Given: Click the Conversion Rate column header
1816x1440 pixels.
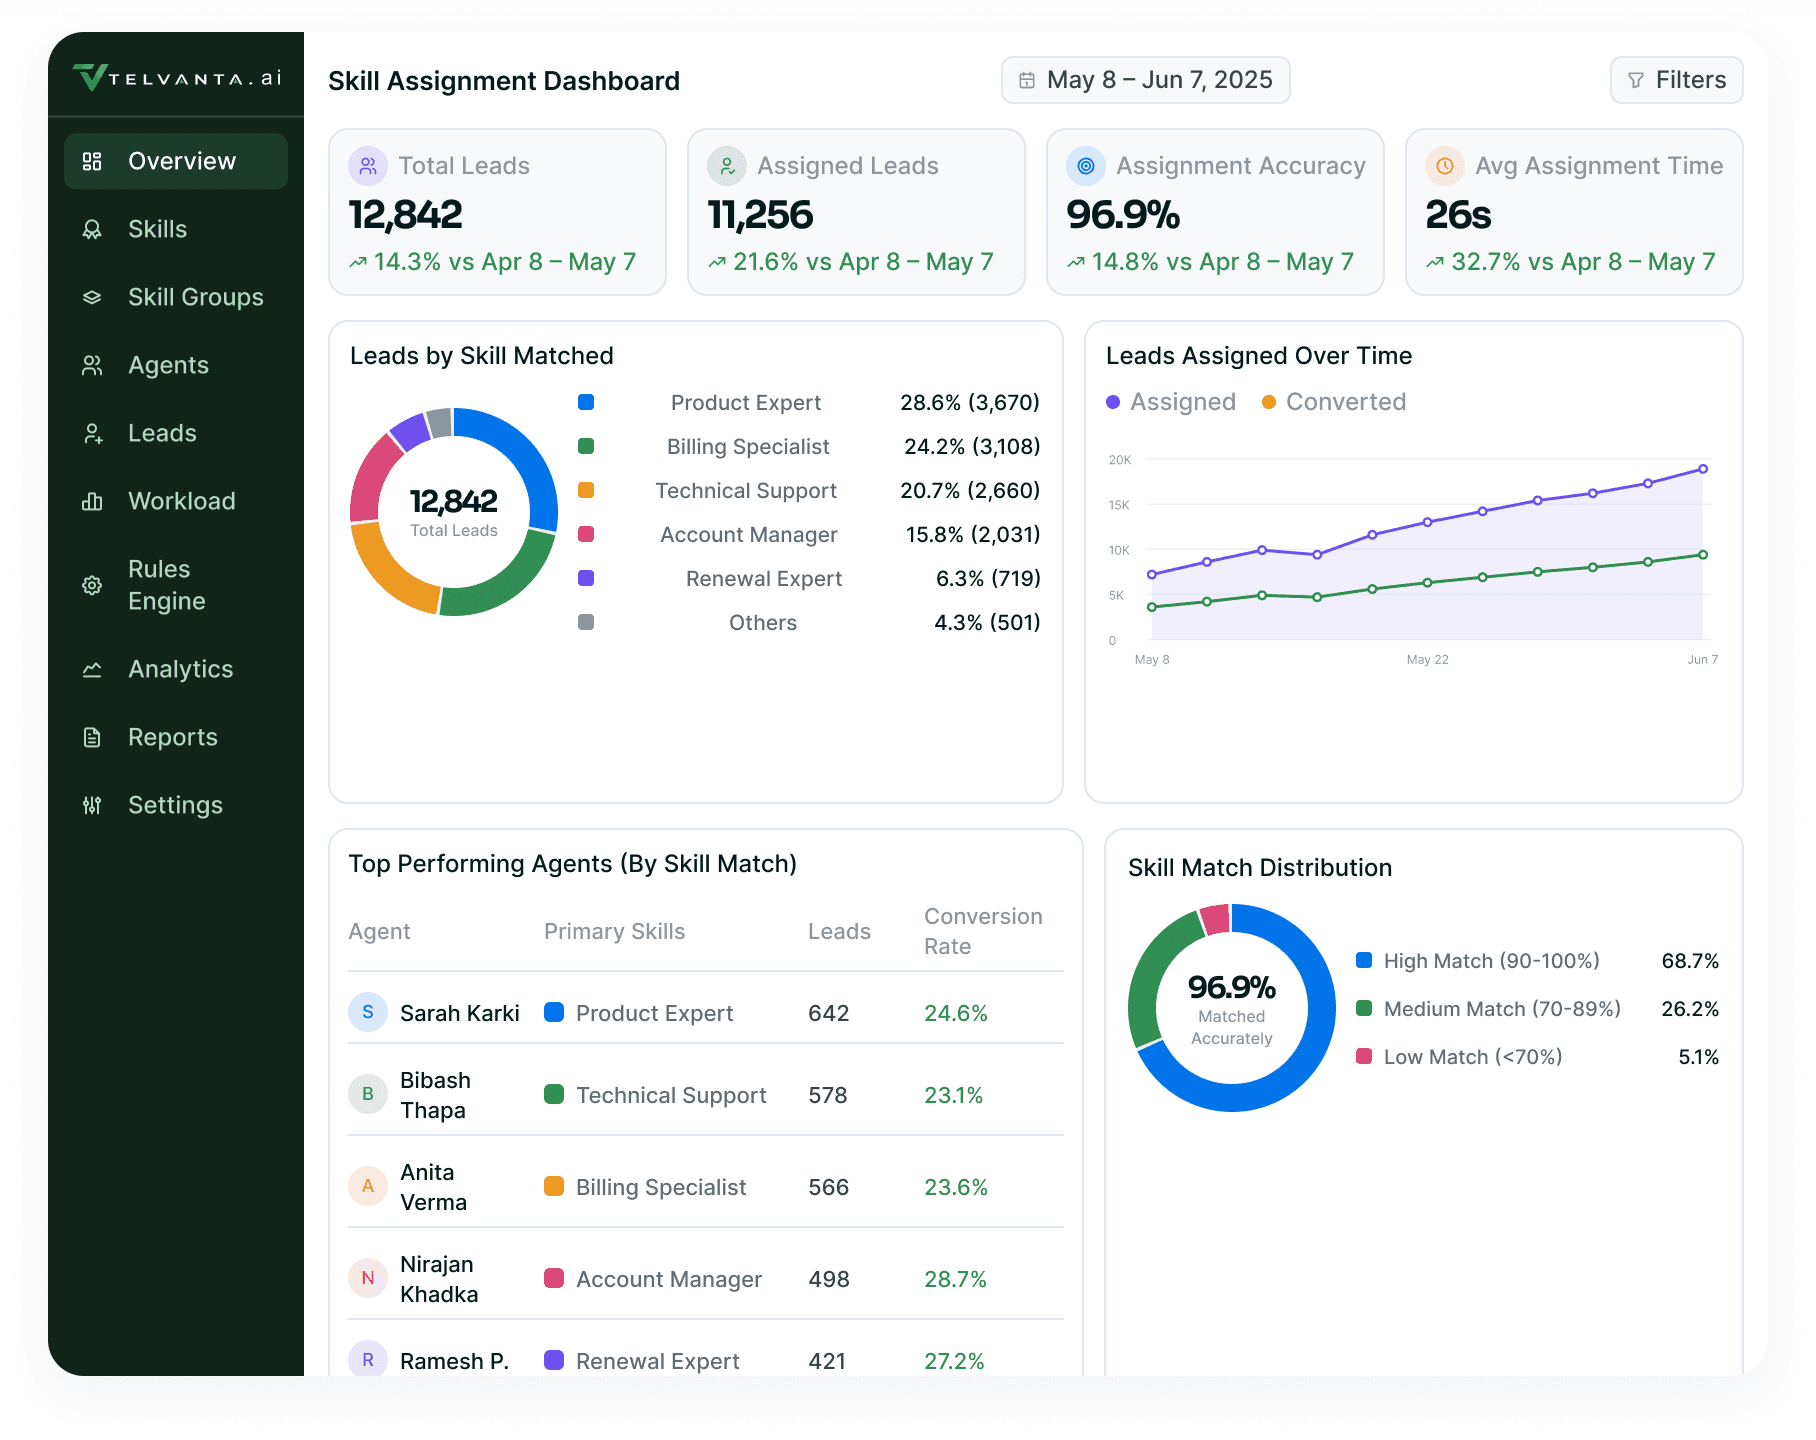Looking at the screenshot, I should pyautogui.click(x=983, y=931).
